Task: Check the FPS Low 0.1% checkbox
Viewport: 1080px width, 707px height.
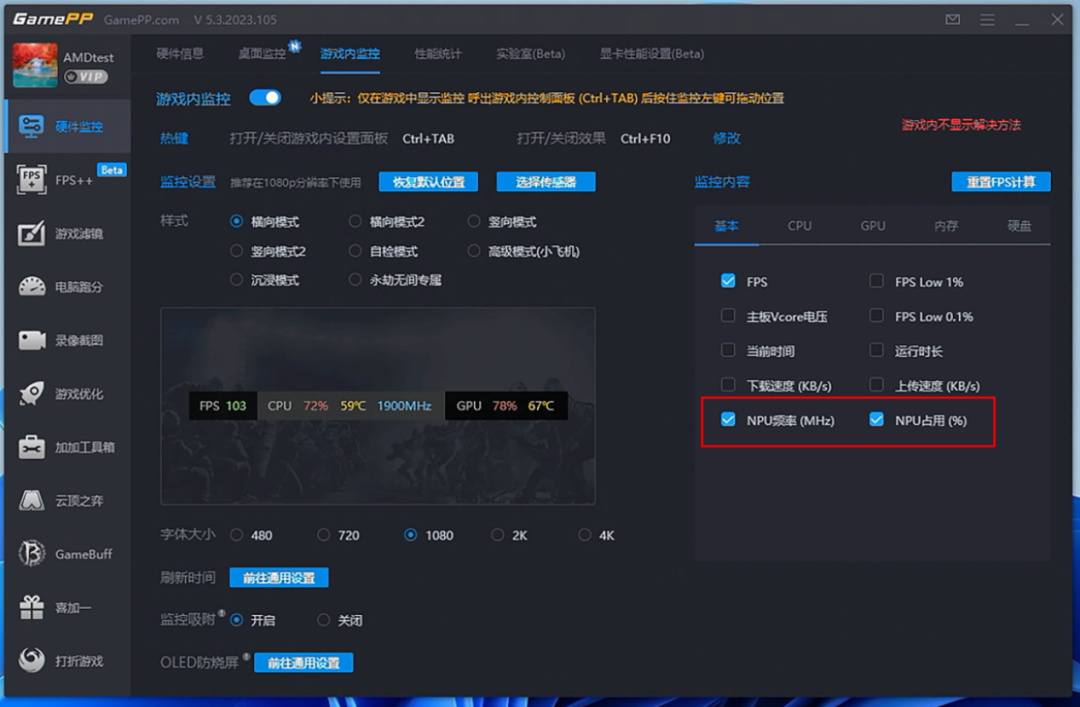Action: tap(876, 316)
